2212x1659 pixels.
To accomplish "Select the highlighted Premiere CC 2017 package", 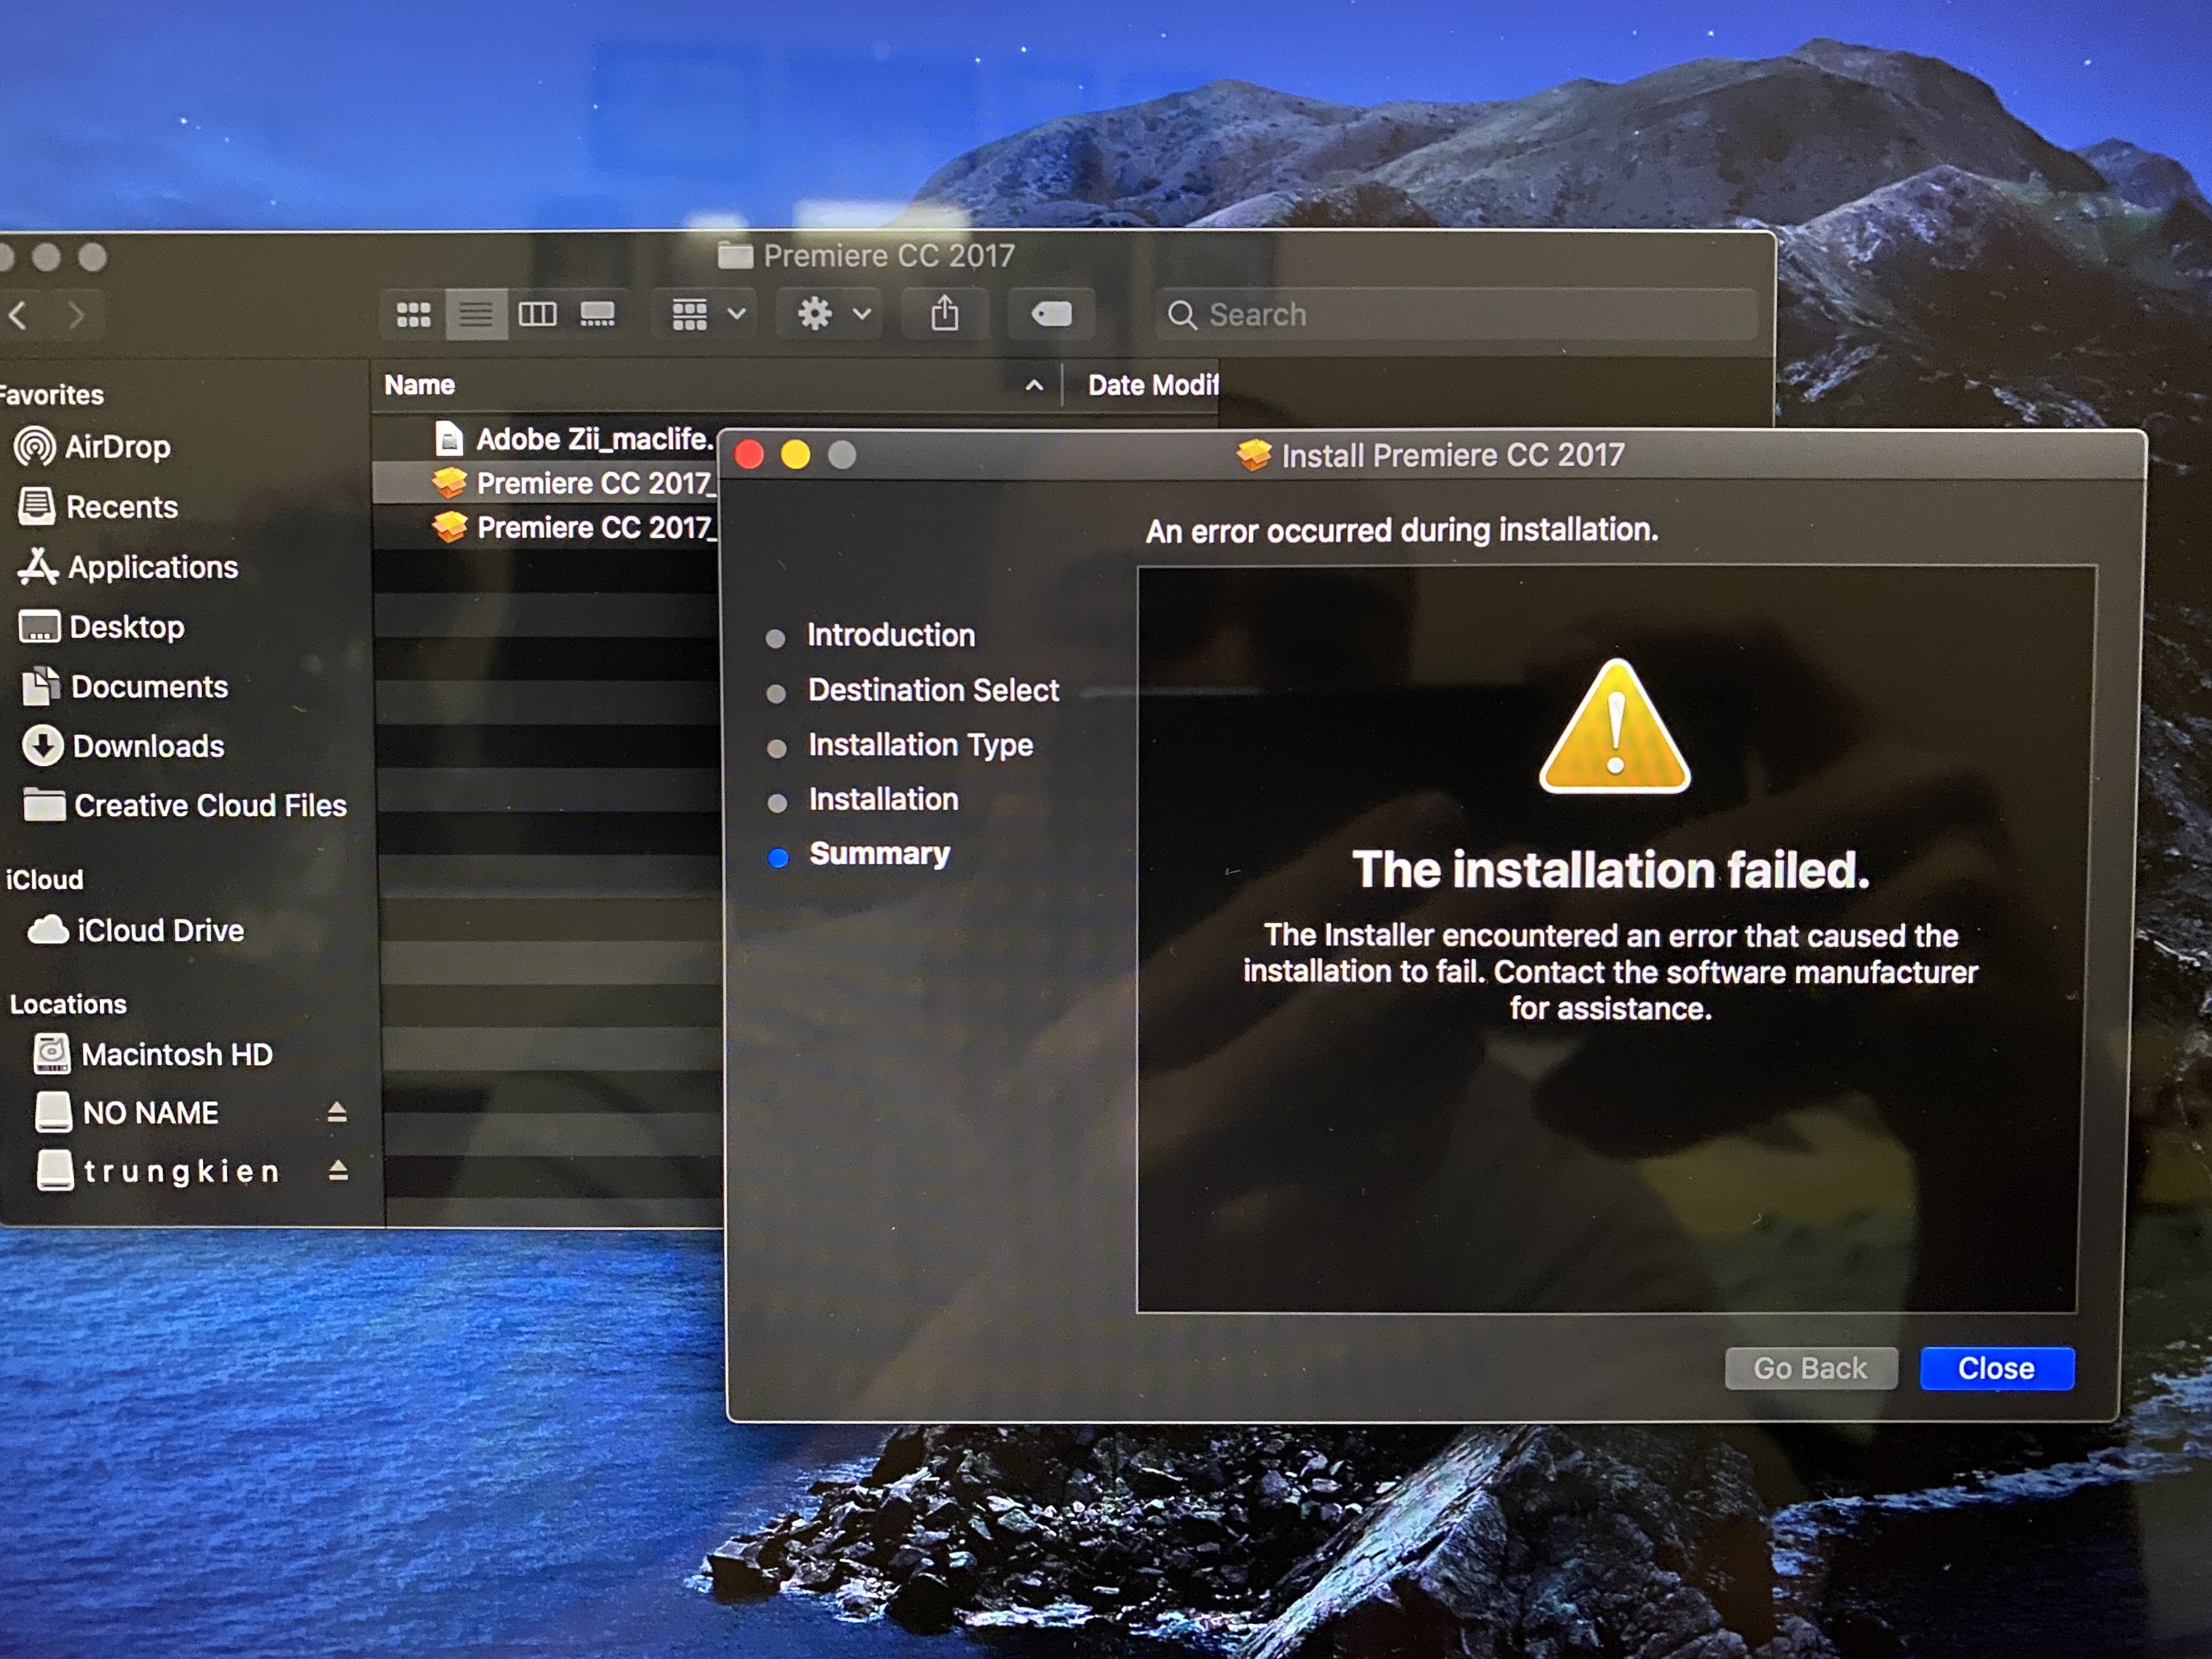I will click(575, 483).
